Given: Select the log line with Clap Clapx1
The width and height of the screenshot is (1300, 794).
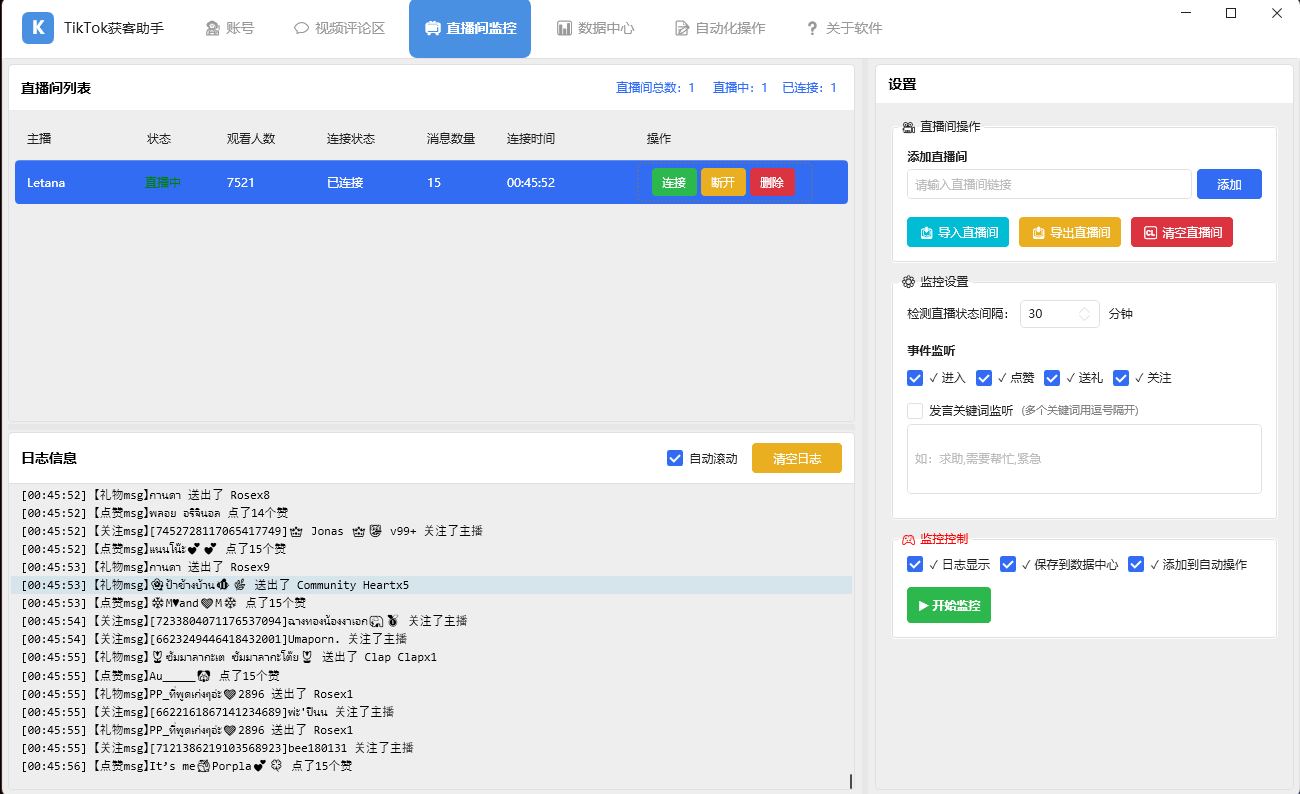Looking at the screenshot, I should tap(229, 657).
